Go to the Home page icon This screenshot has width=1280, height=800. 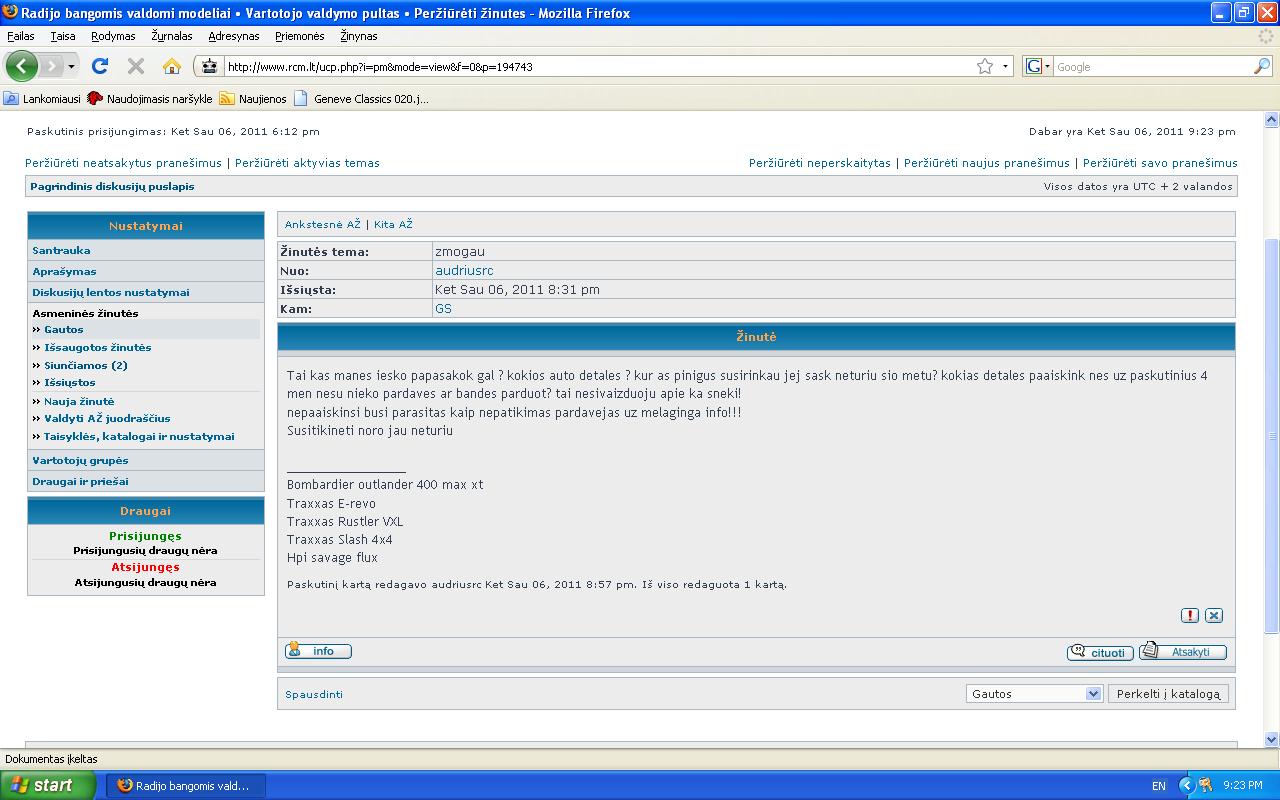pos(172,67)
